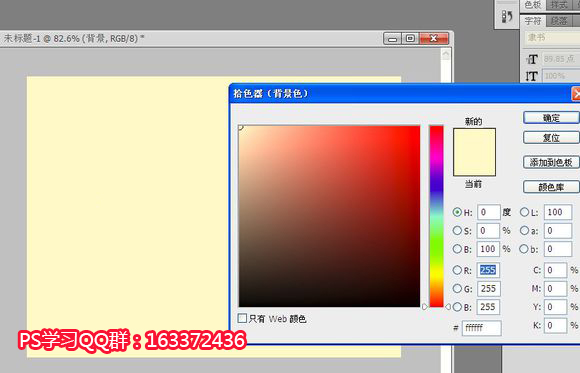Select the R red radio button
The width and height of the screenshot is (580, 373).
pyautogui.click(x=457, y=270)
